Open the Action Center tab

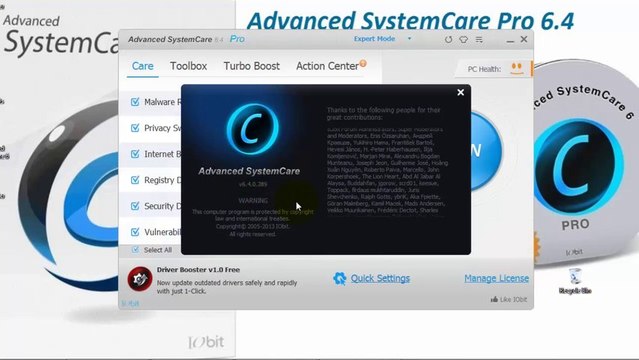pos(327,66)
